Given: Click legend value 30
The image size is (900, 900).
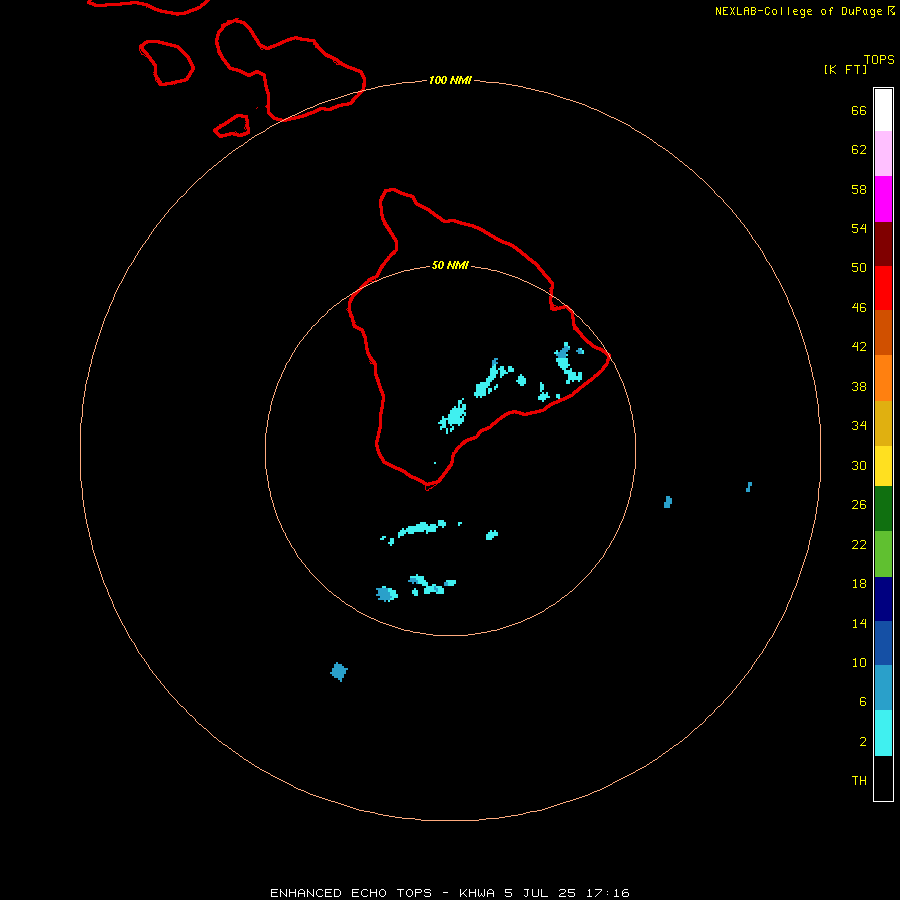Looking at the screenshot, I should [x=859, y=465].
